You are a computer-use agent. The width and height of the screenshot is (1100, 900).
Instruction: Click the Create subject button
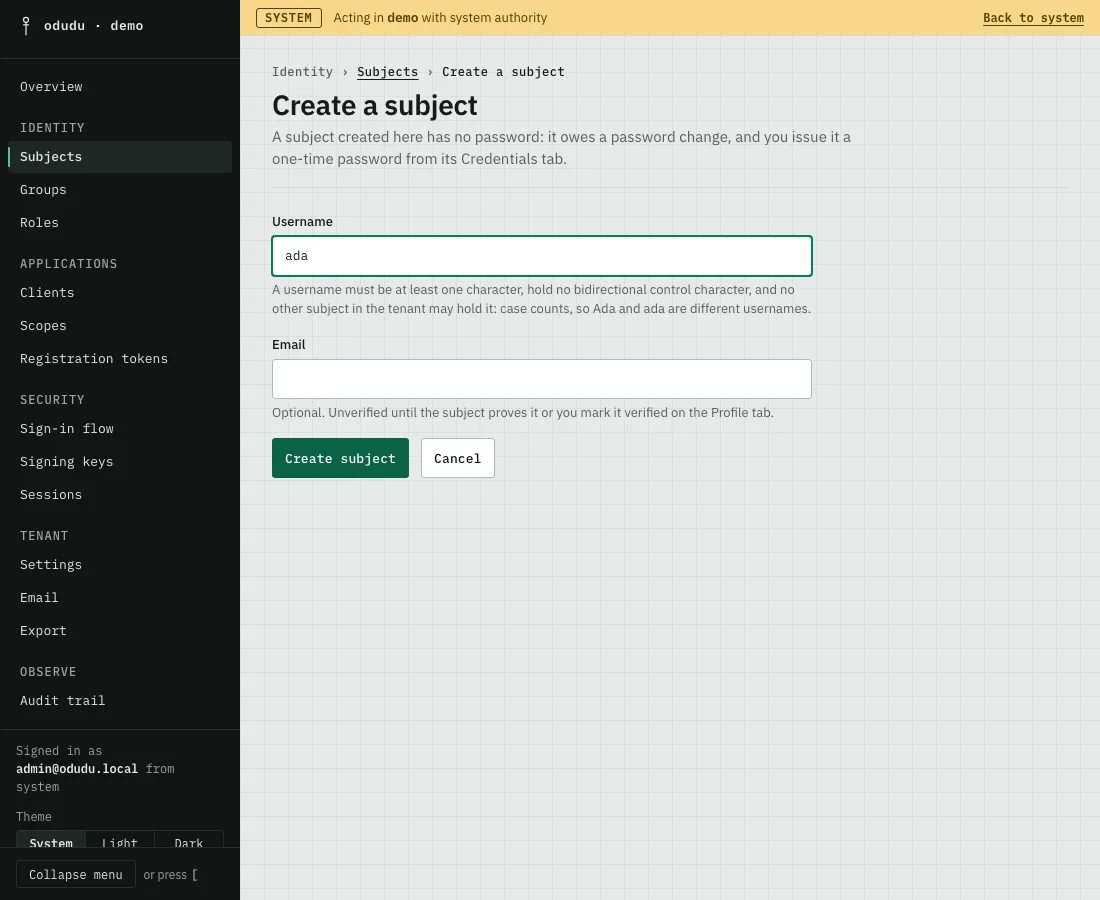(340, 459)
